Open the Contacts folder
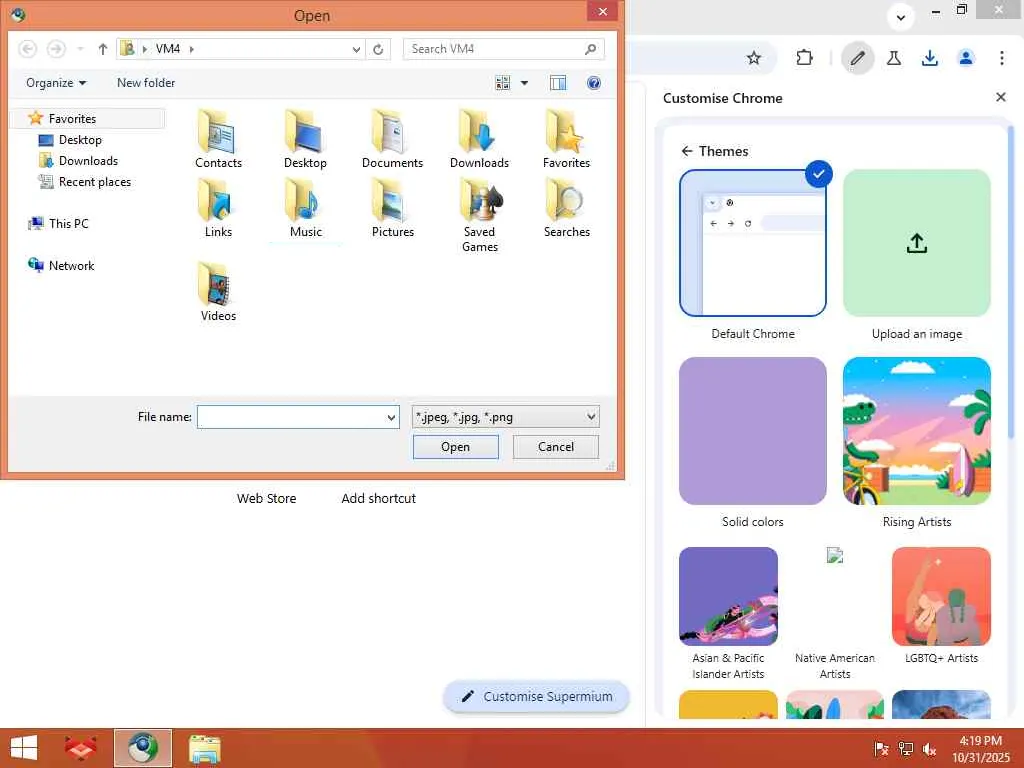Image resolution: width=1024 pixels, height=768 pixels. click(218, 139)
